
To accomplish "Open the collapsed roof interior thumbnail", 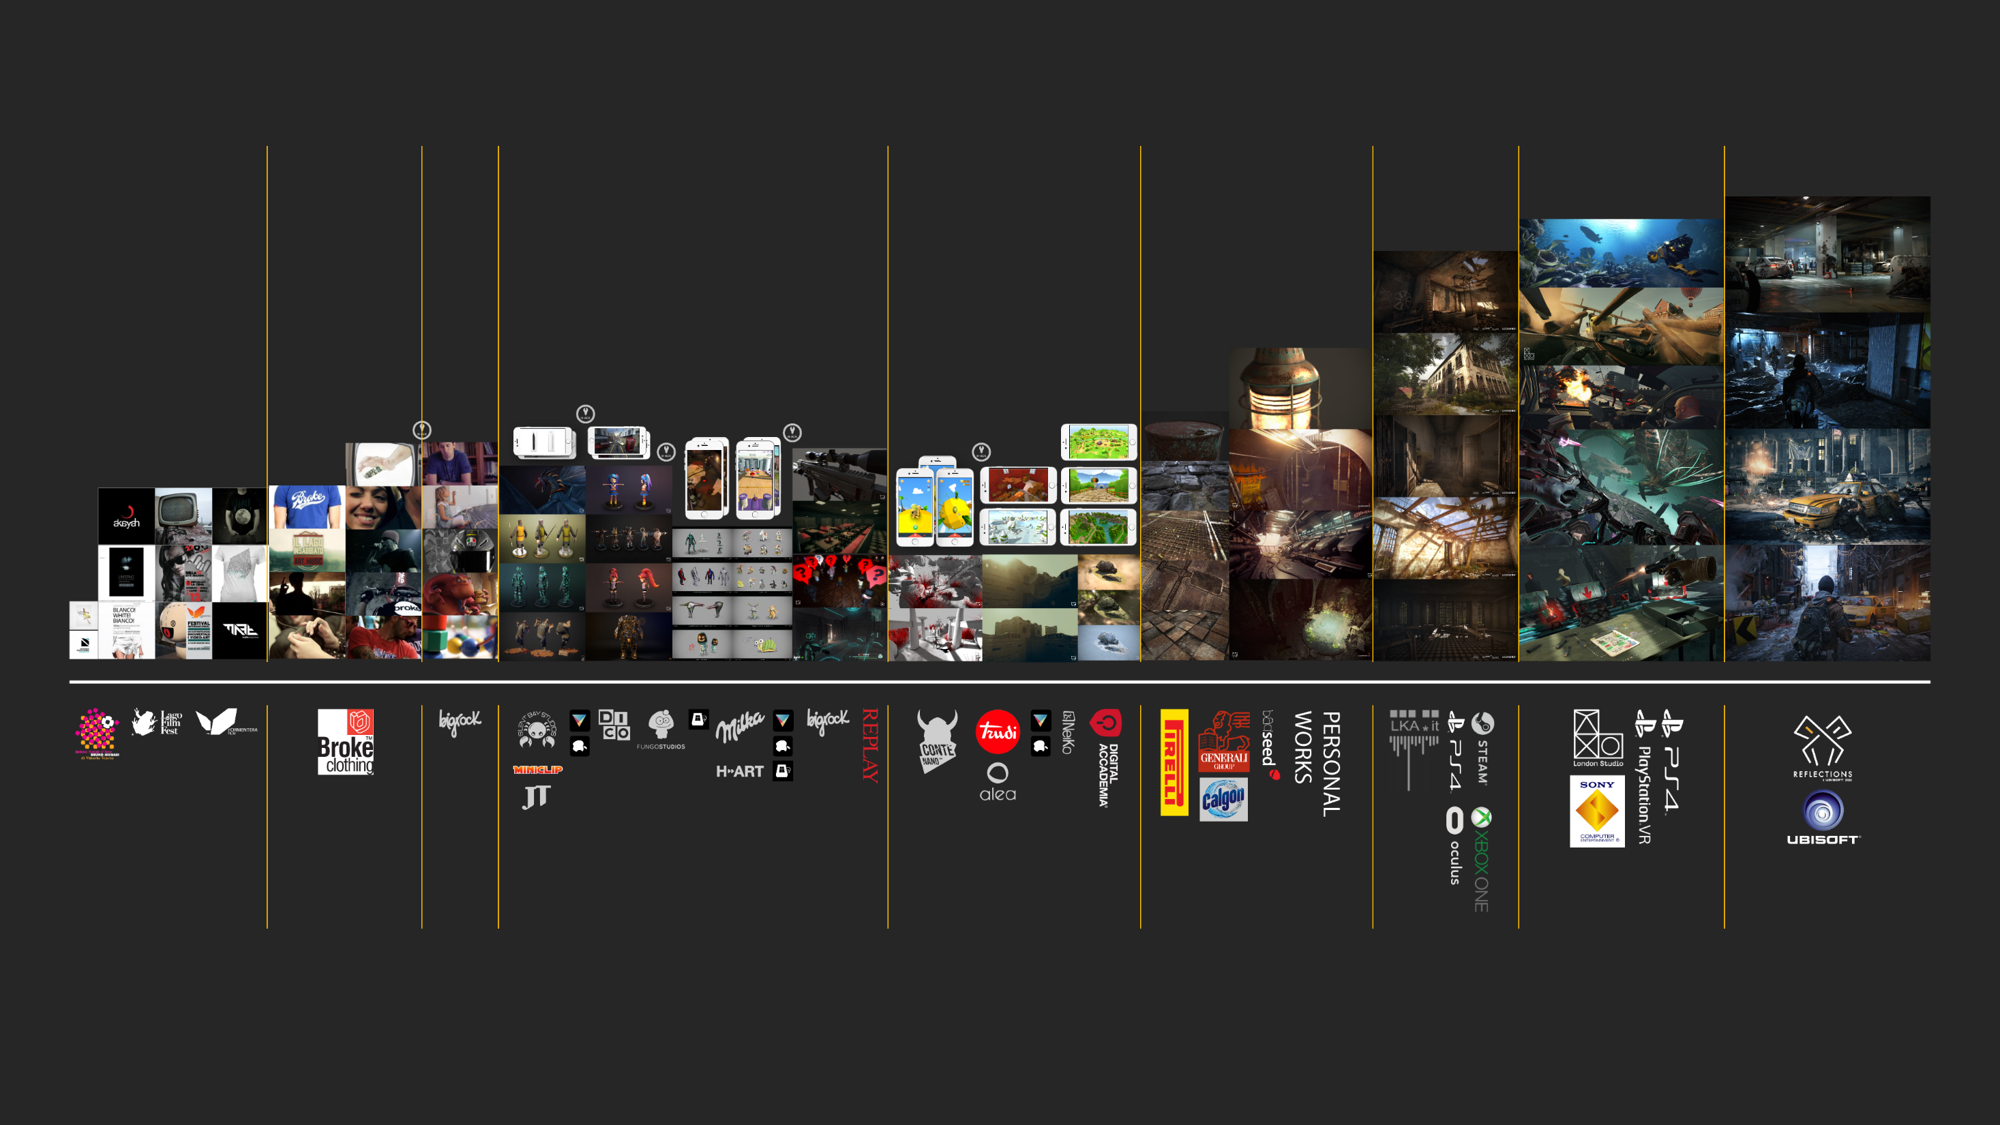I will [x=1445, y=538].
